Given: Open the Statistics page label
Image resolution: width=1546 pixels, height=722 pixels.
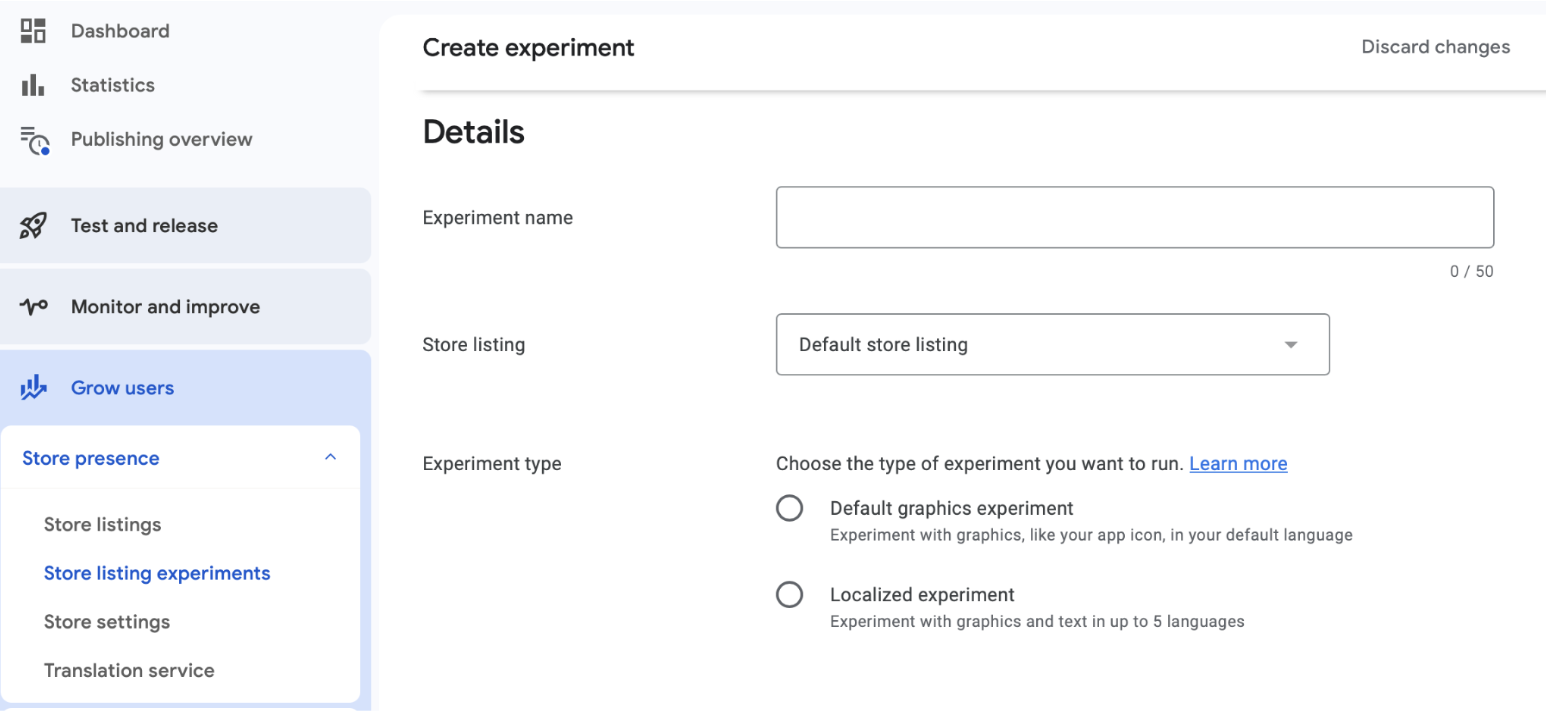Looking at the screenshot, I should (x=112, y=85).
